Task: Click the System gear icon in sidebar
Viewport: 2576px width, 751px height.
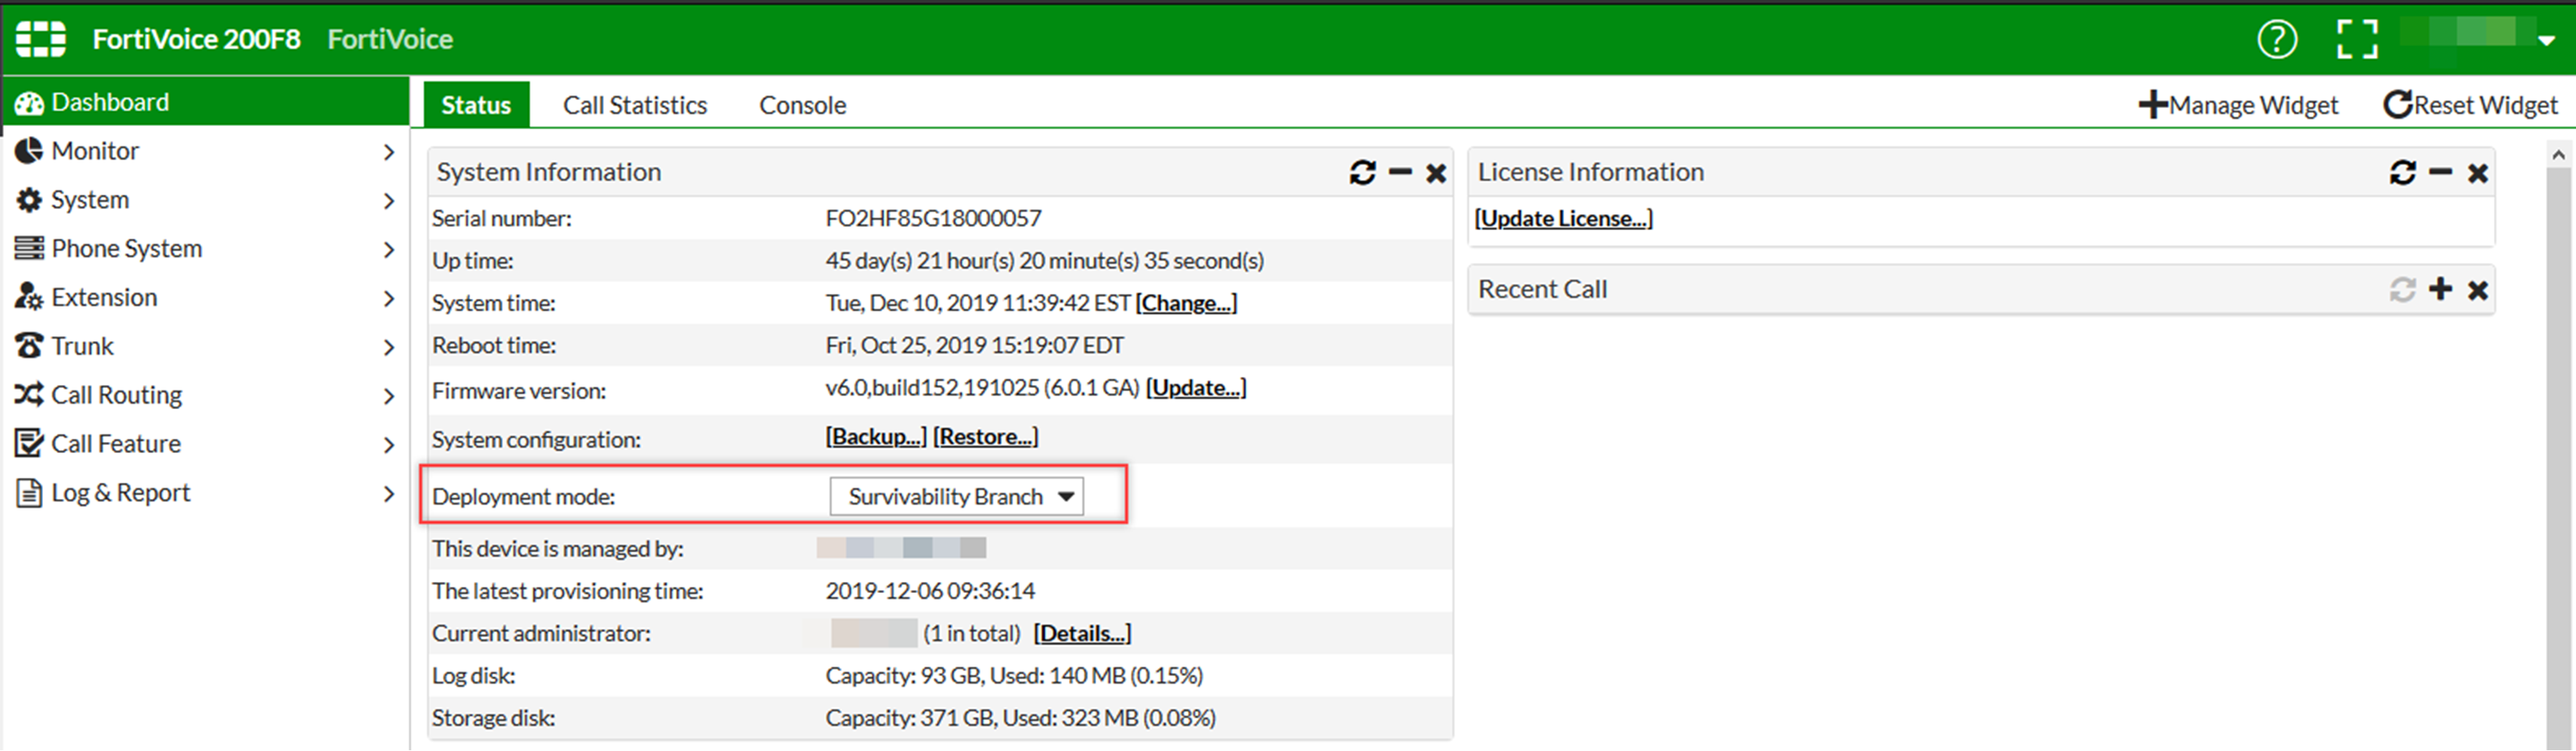Action: [x=28, y=199]
